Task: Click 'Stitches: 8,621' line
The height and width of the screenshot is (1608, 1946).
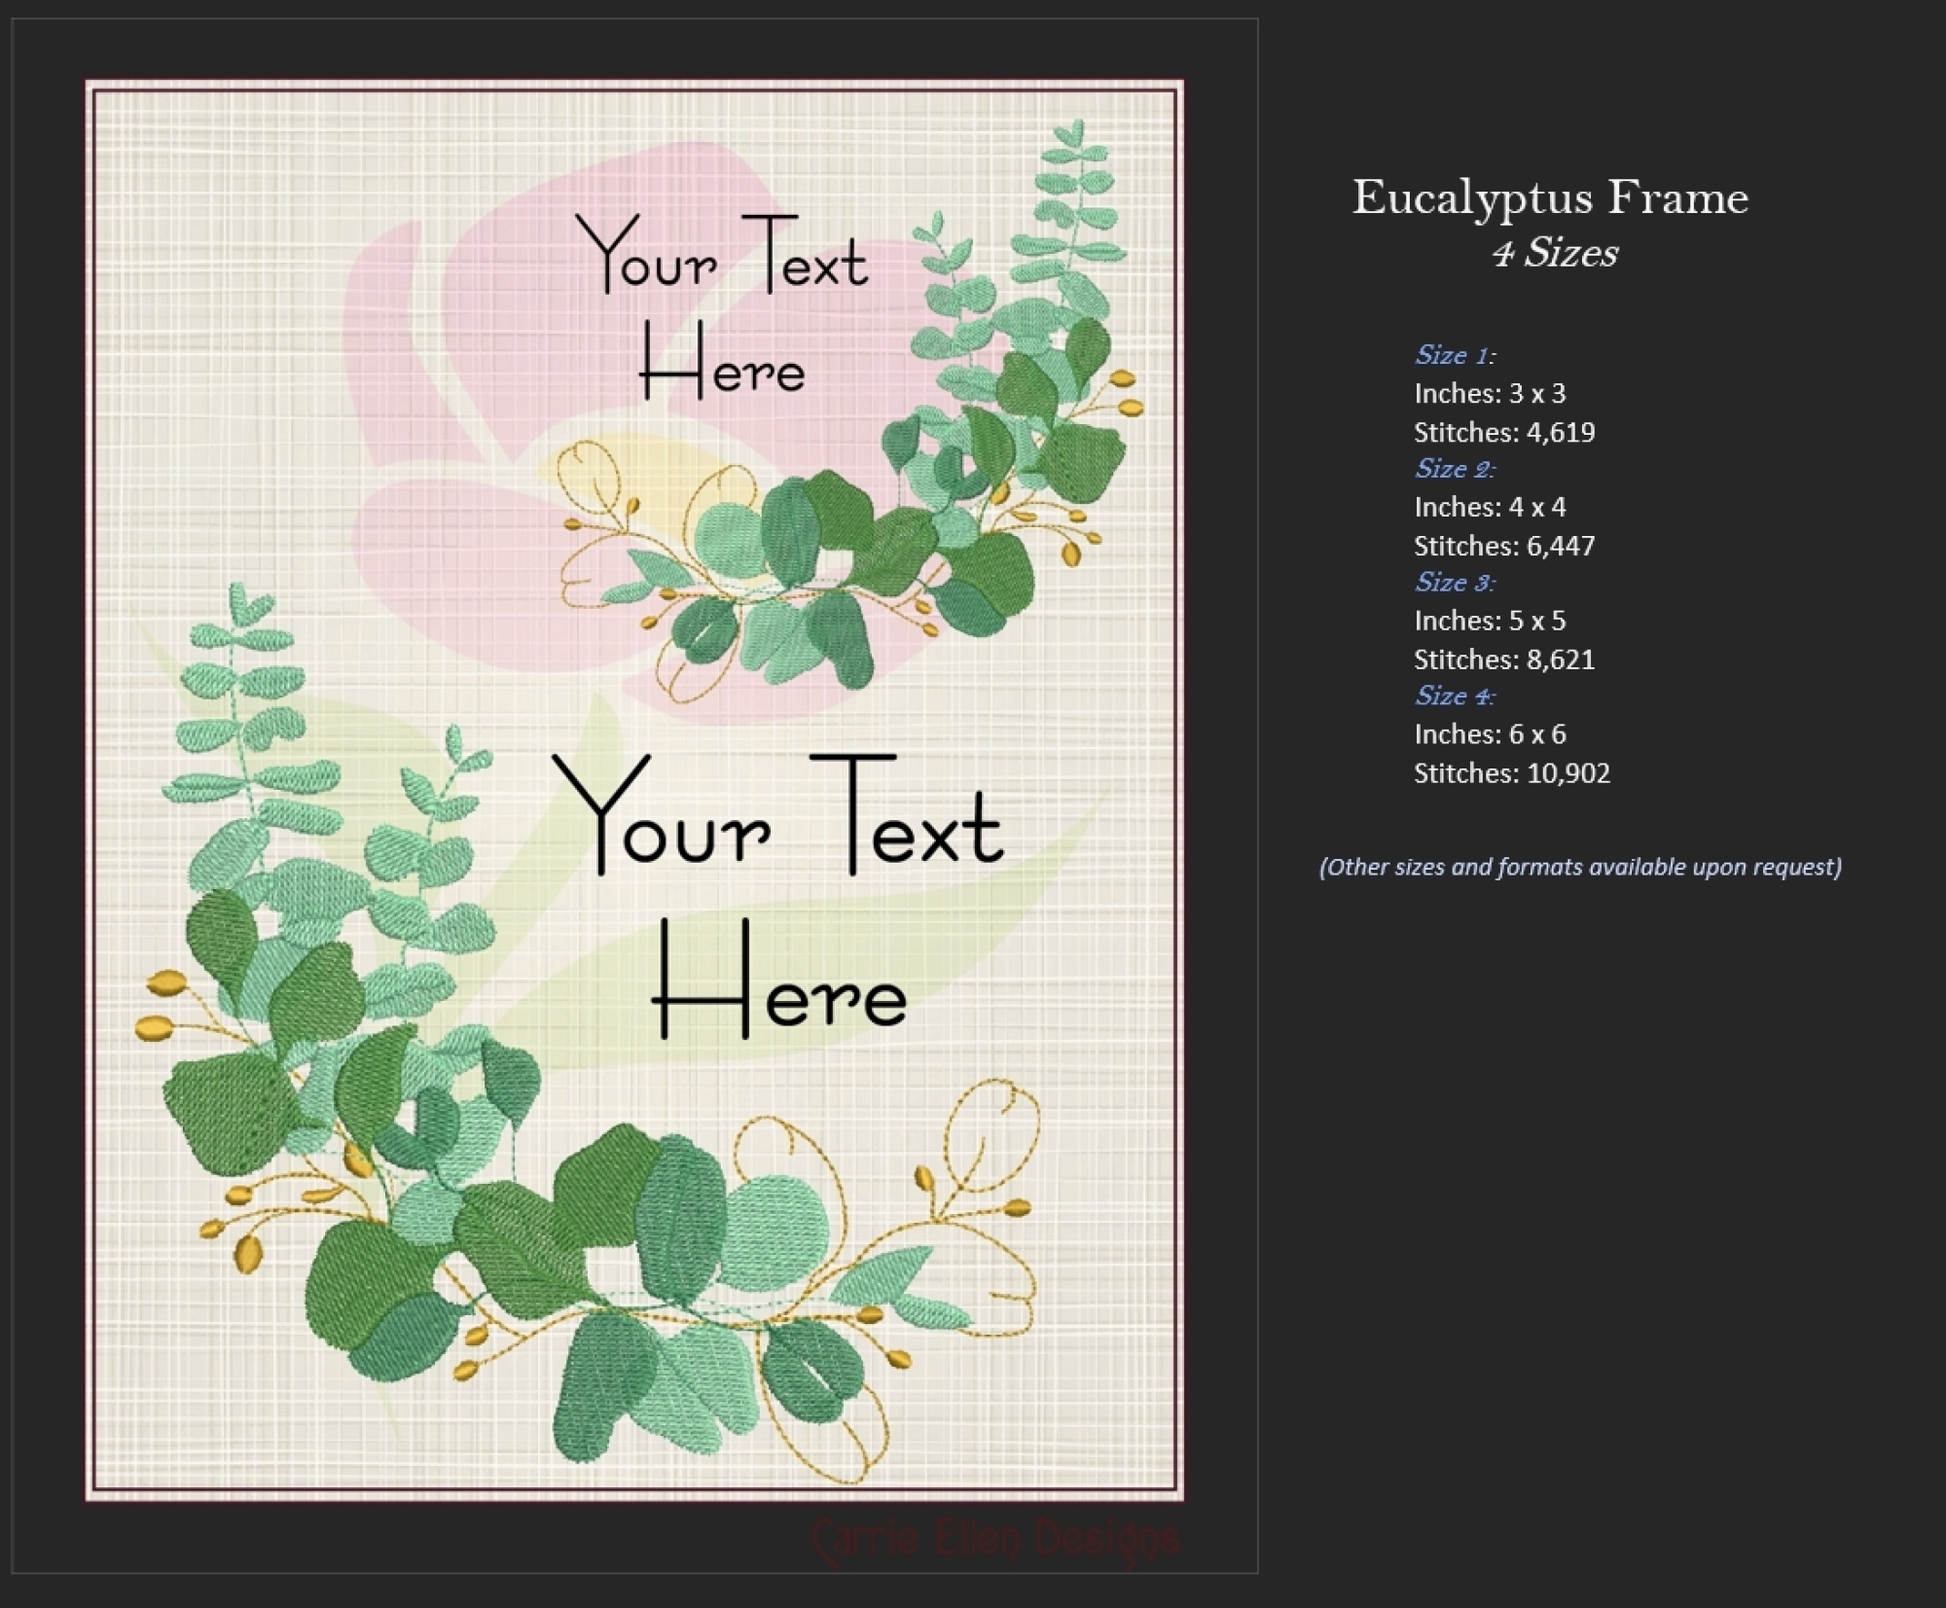Action: pos(1503,660)
